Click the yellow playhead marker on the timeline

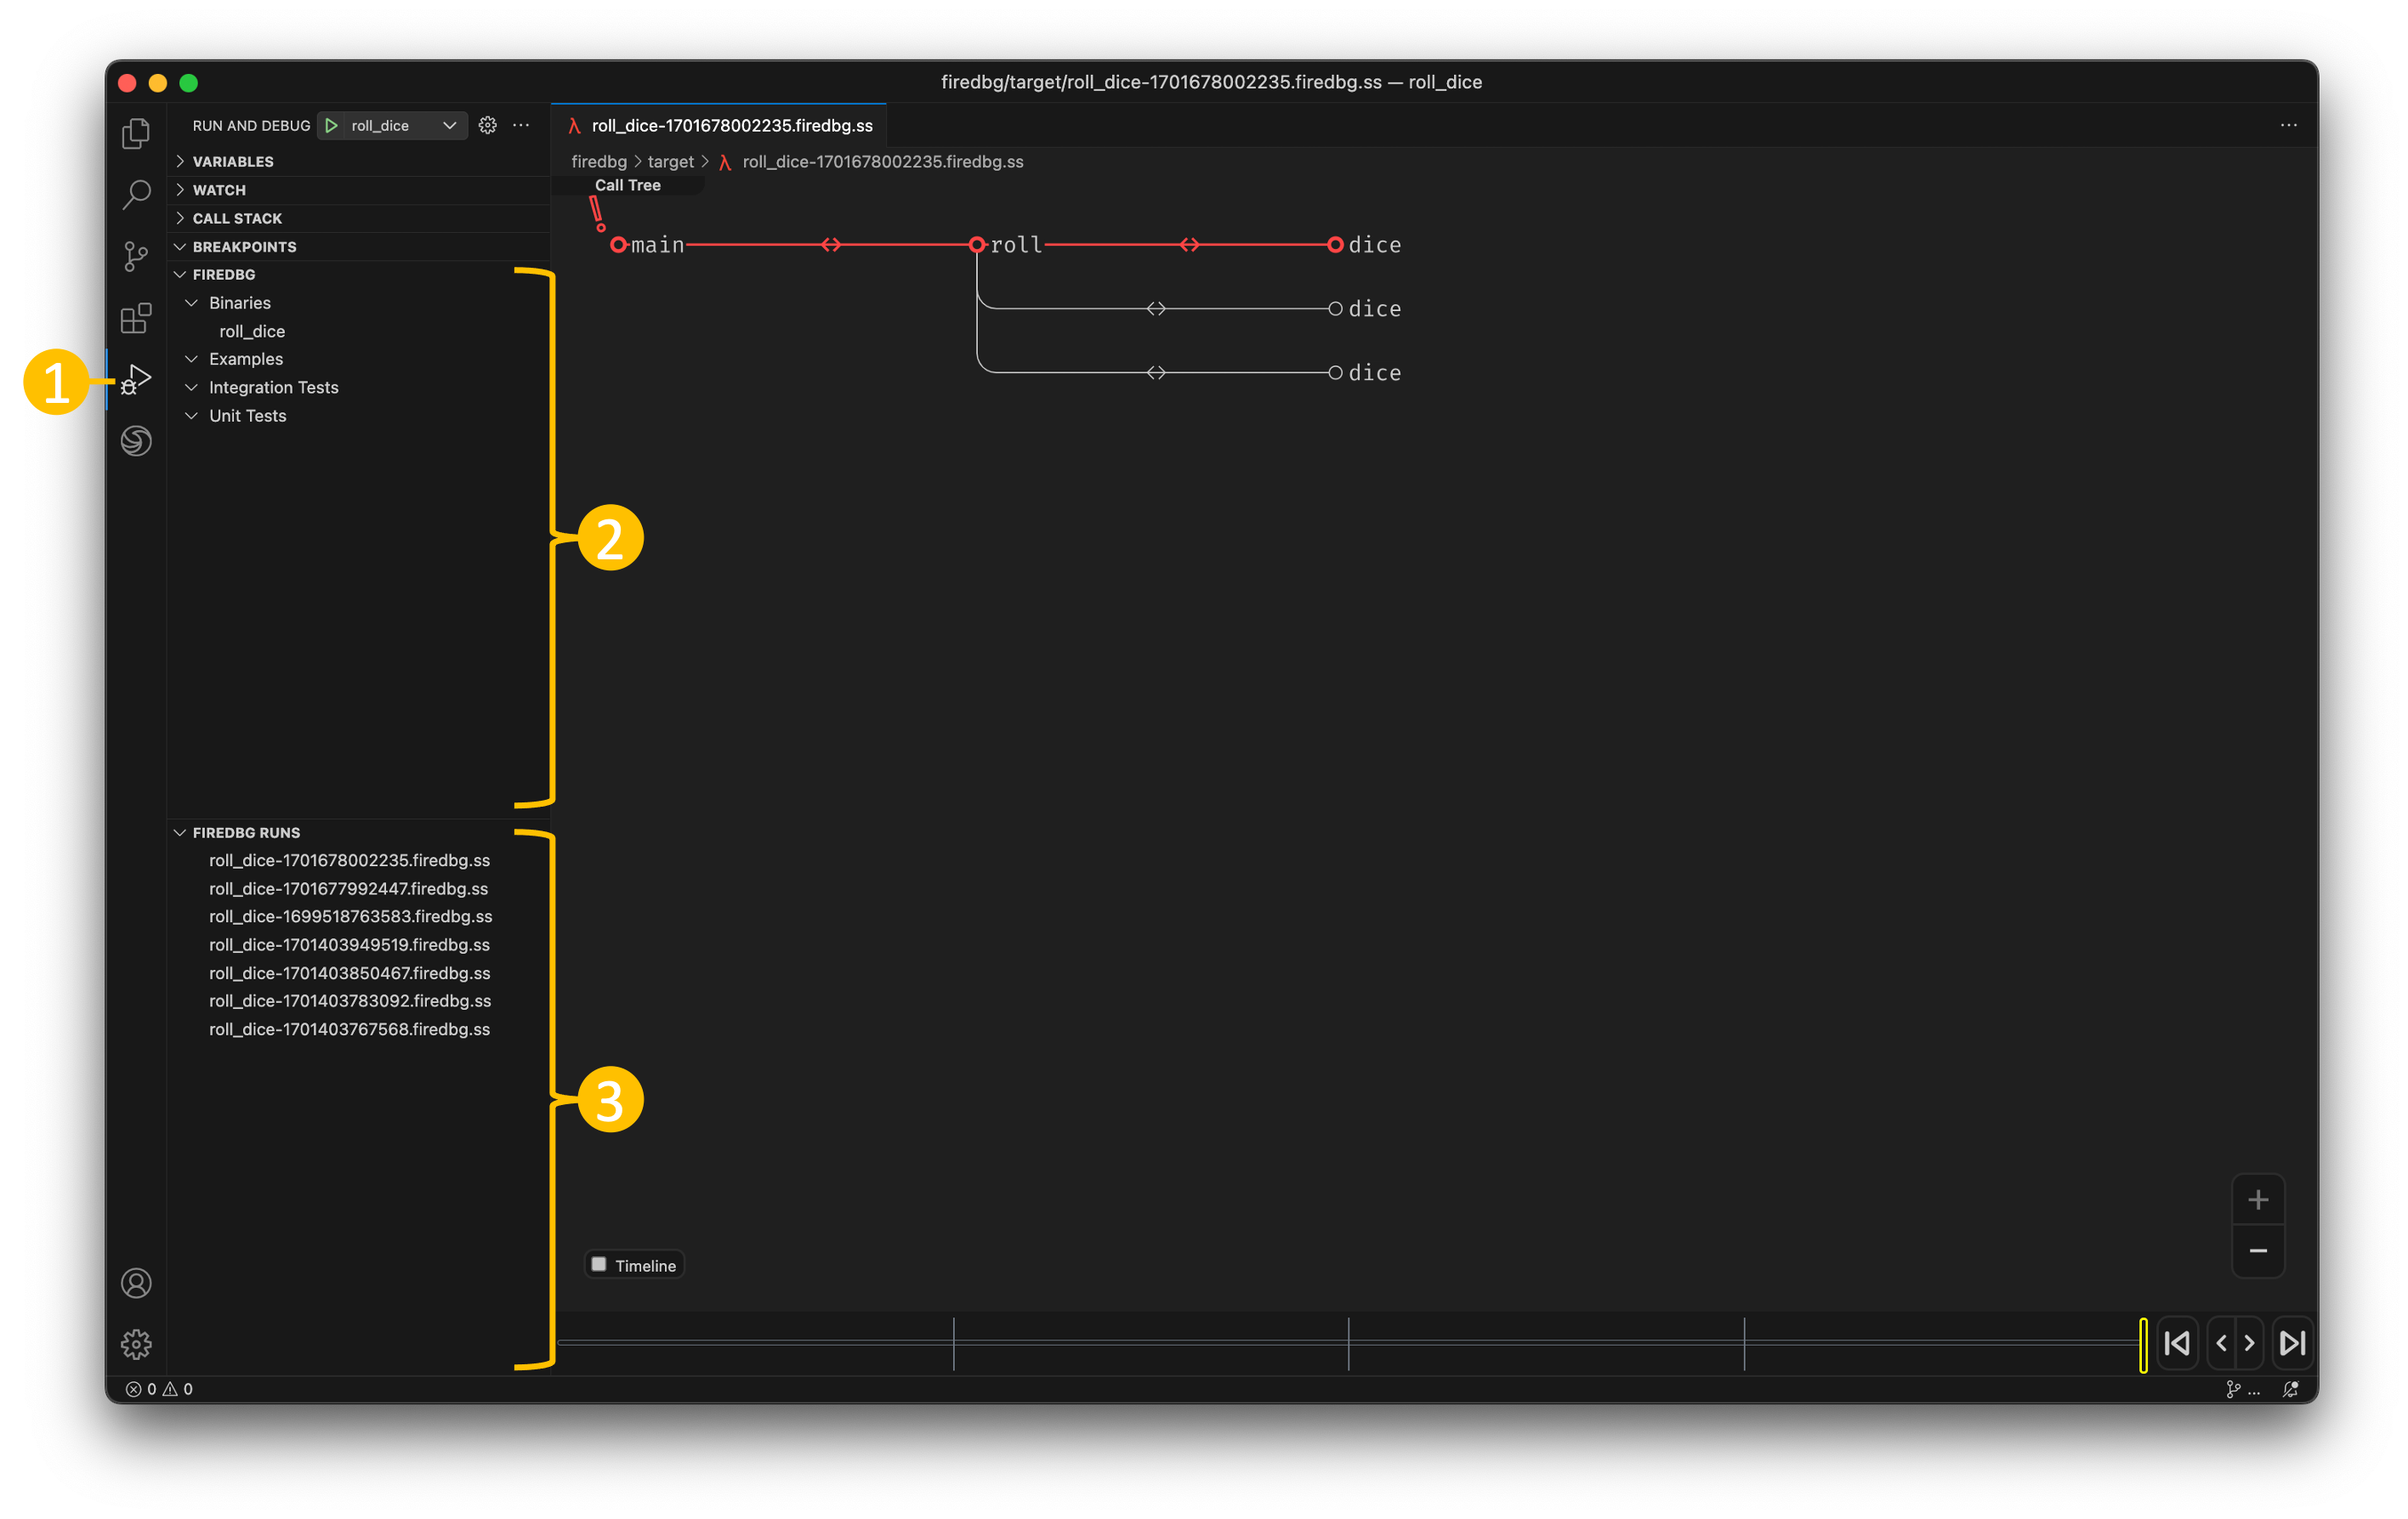[x=2143, y=1344]
